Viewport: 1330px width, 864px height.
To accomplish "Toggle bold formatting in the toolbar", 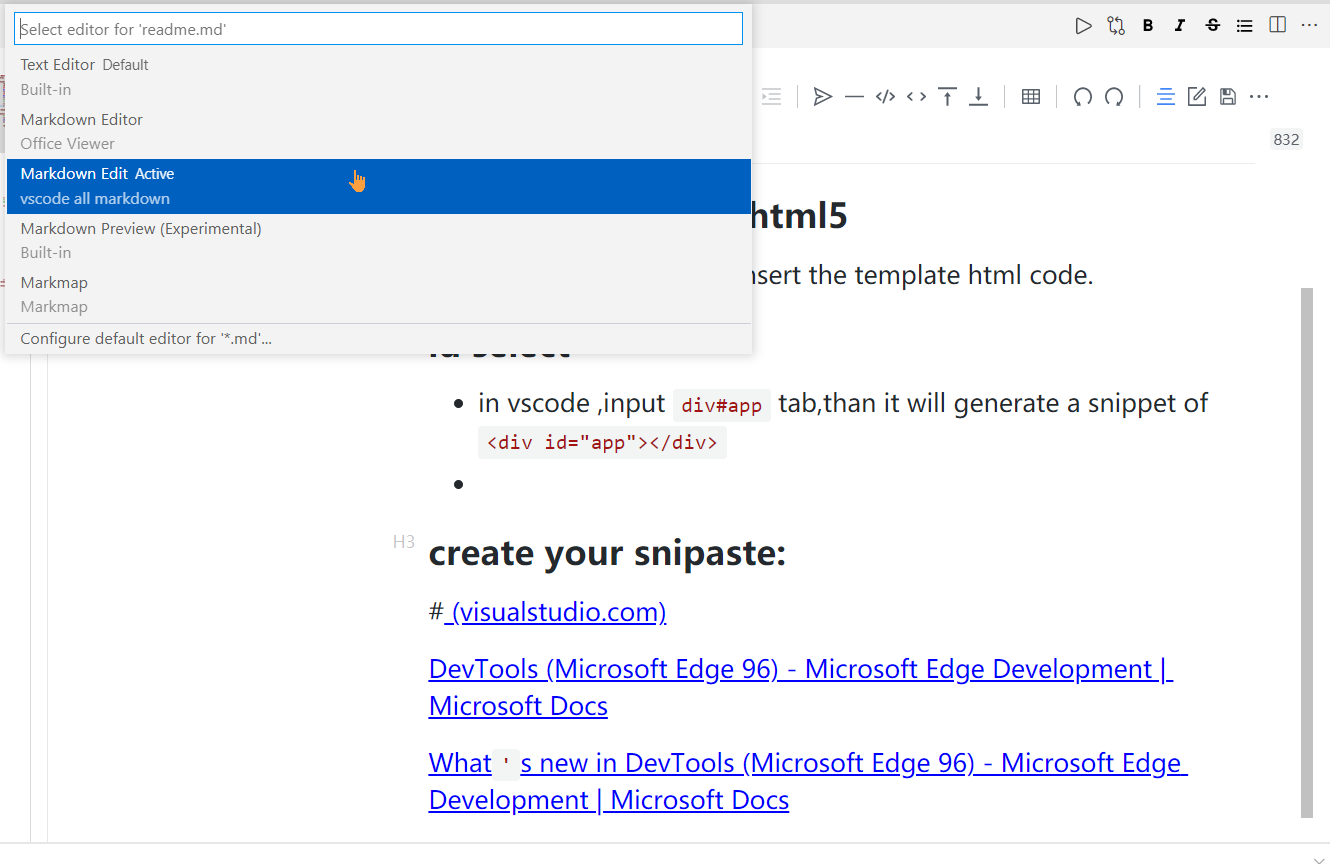I will [x=1148, y=25].
